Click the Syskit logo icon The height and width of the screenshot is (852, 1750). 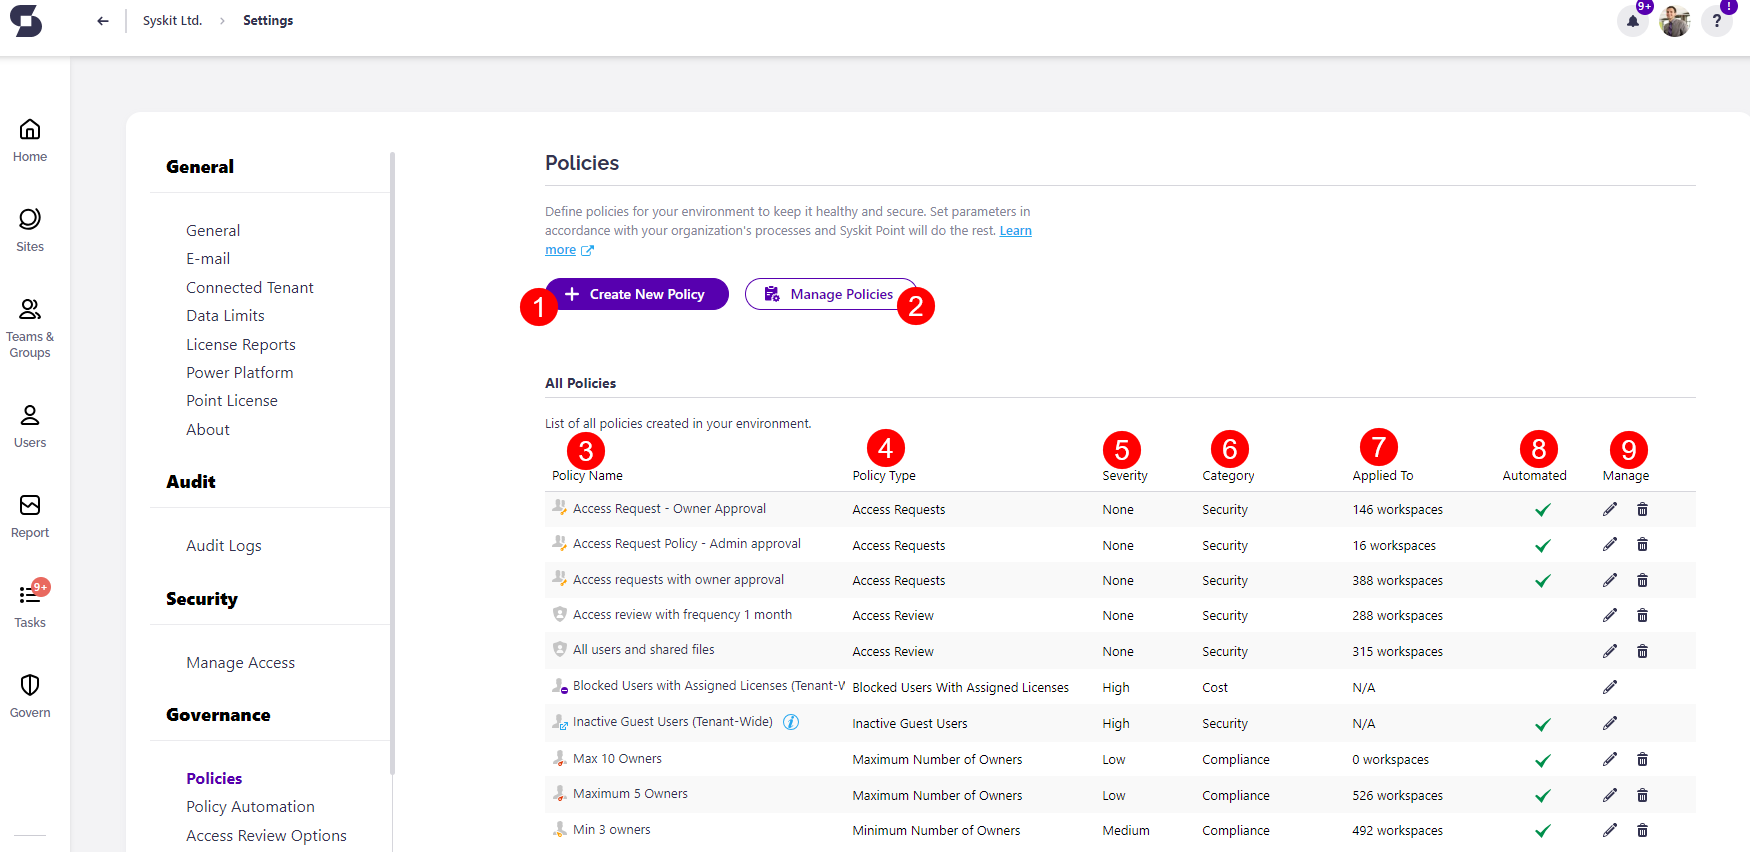(26, 20)
